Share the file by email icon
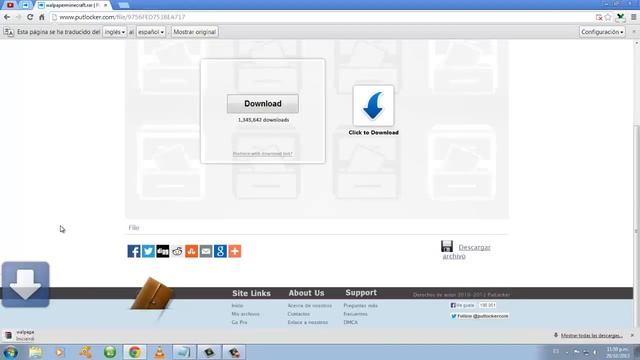 coord(206,251)
